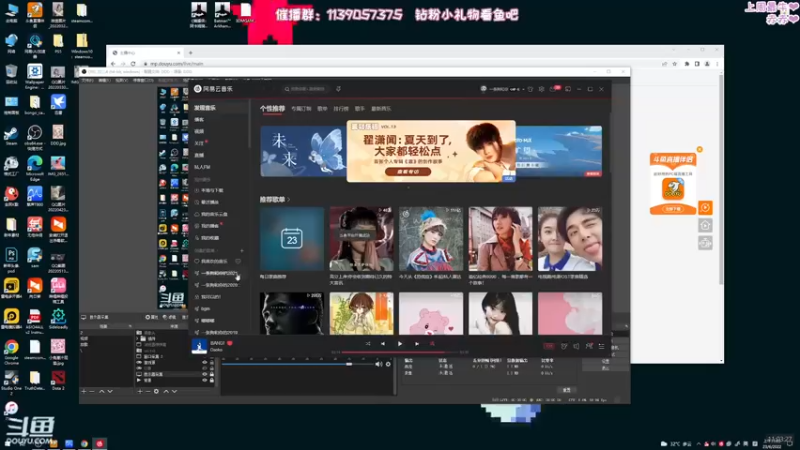
Task: Switch NetEase Music to mini mode
Action: [x=568, y=89]
